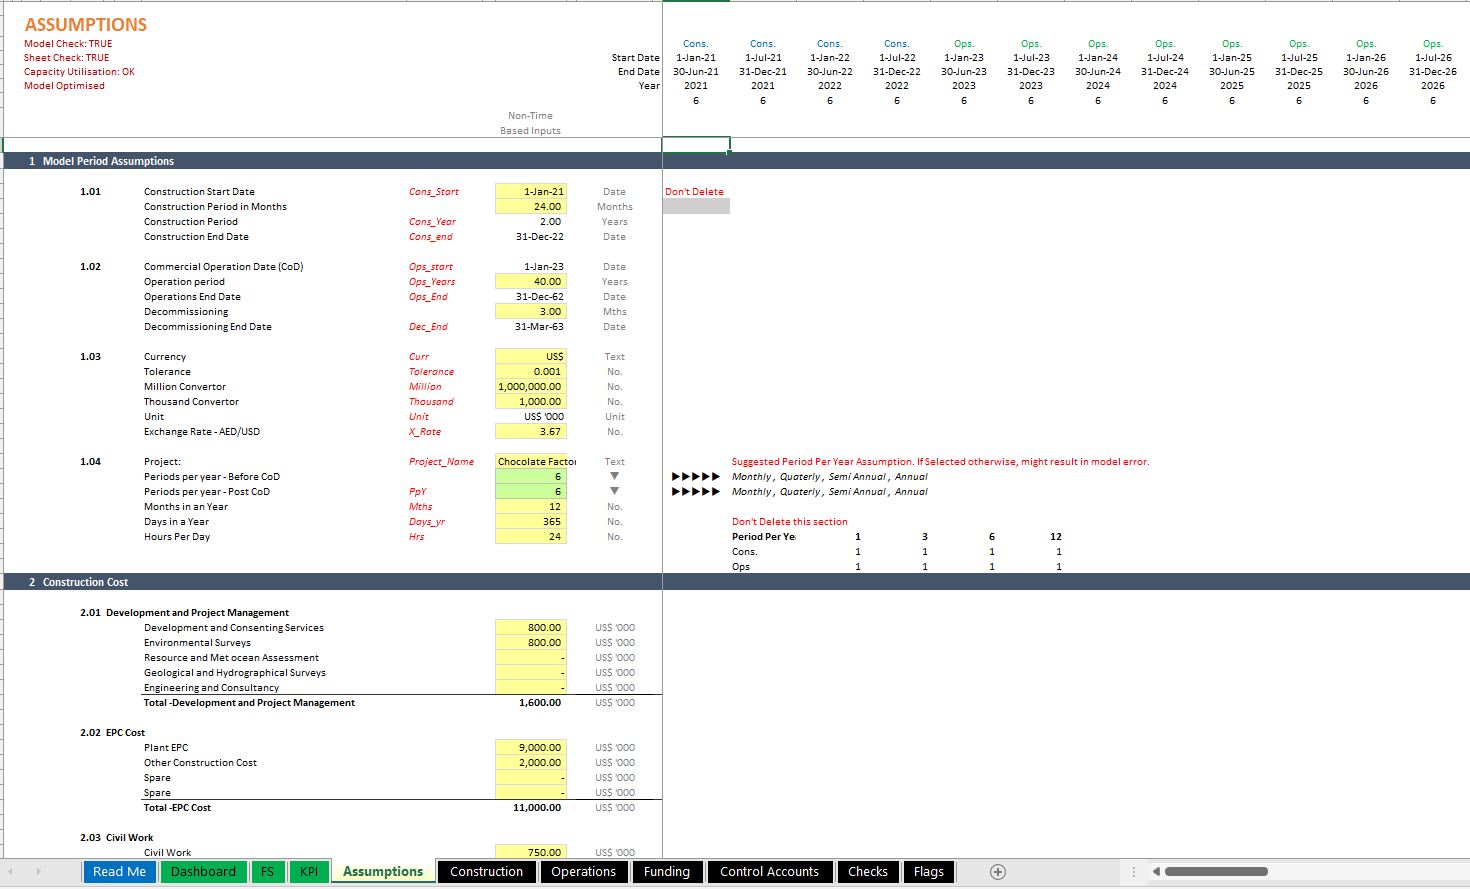
Task: Open the Periods per year Before CoD dropdown
Action: pyautogui.click(x=613, y=476)
